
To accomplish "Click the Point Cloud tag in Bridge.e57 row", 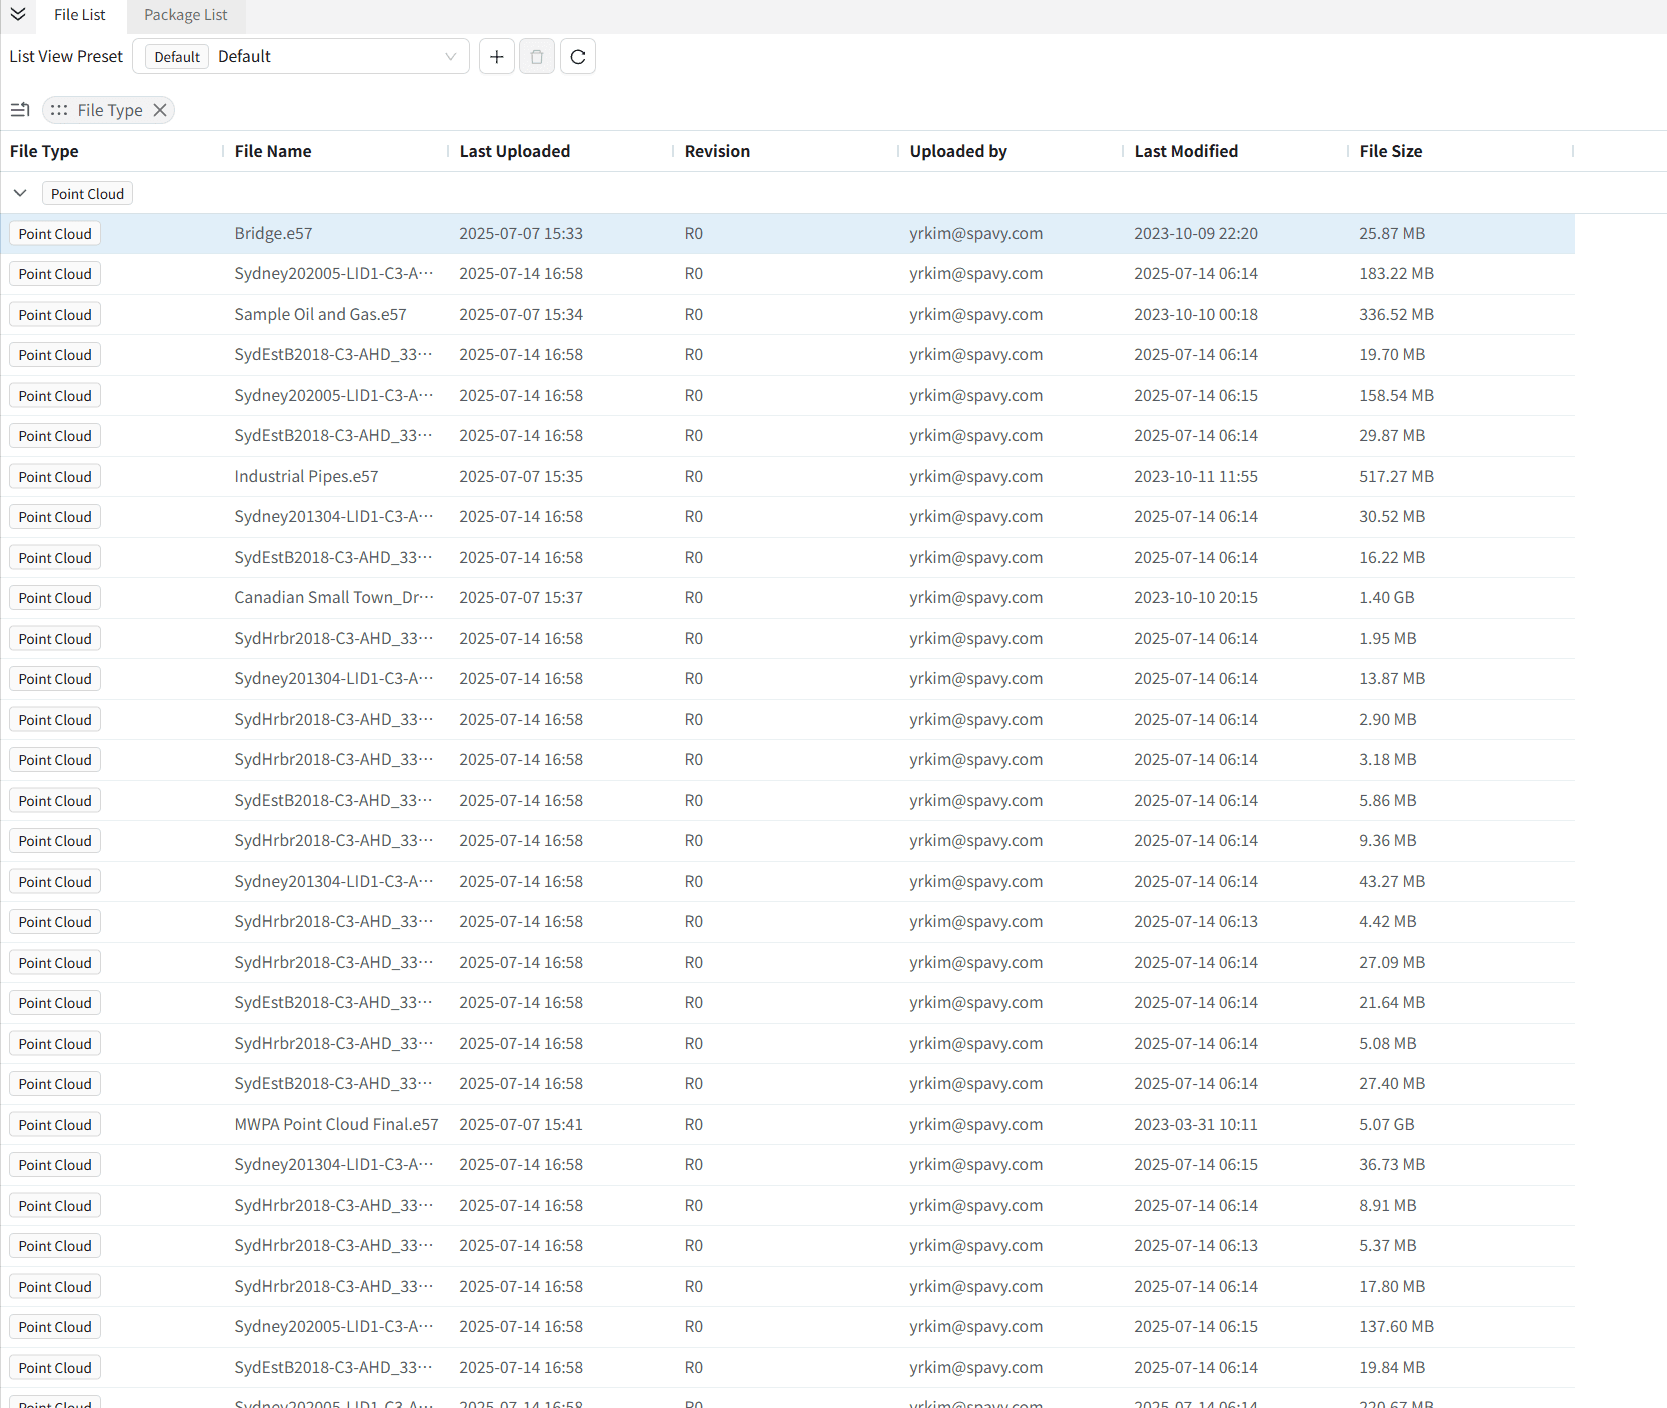I will [55, 234].
